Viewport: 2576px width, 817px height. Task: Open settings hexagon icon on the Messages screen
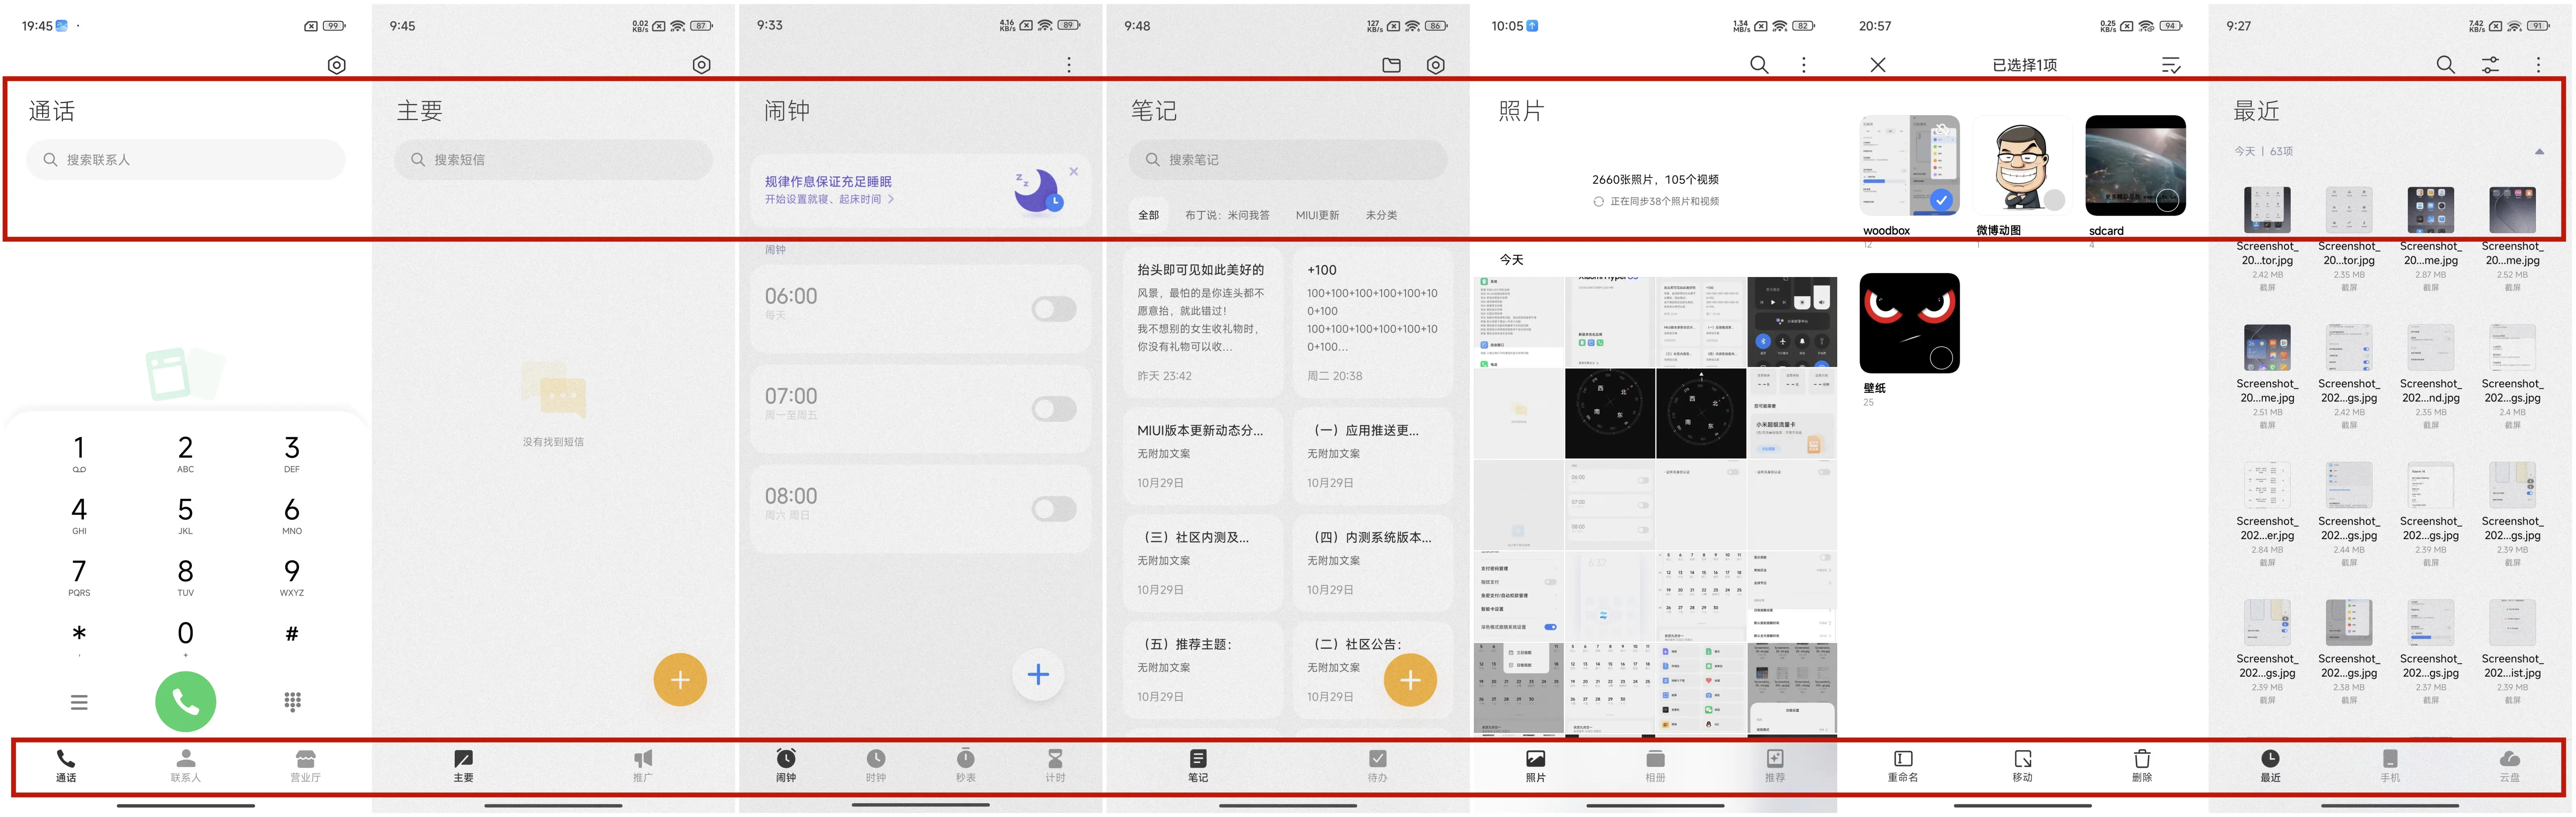tap(702, 65)
